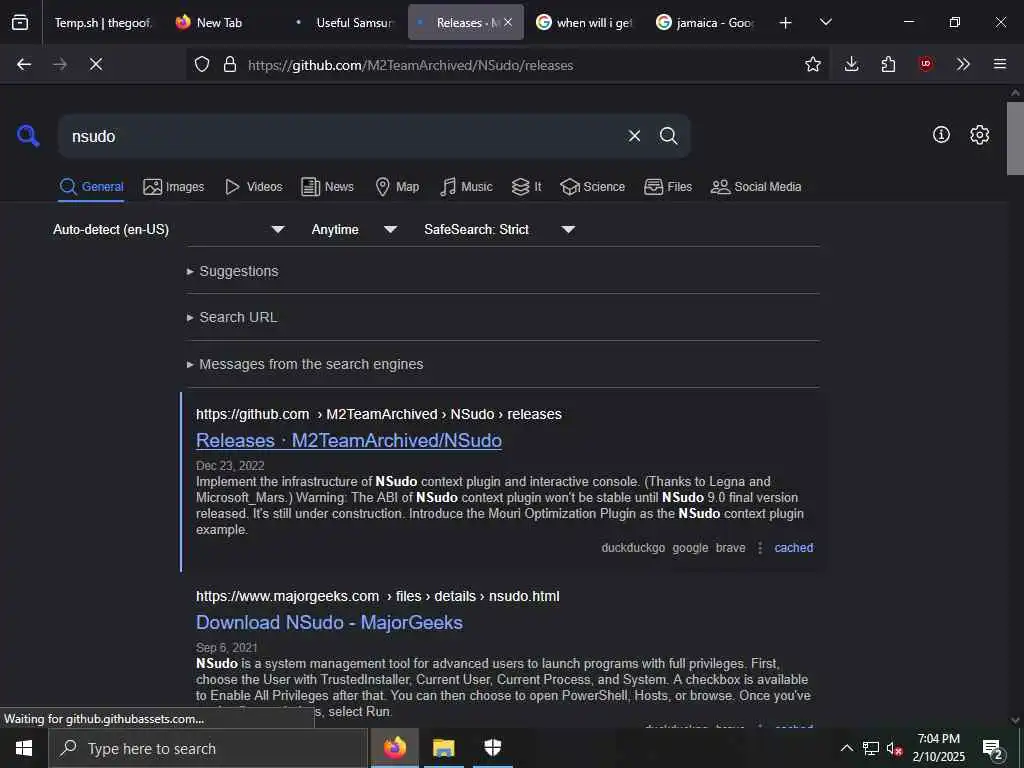Screen dimensions: 1024x768
Task: Open the search info (about) icon
Action: 941,135
